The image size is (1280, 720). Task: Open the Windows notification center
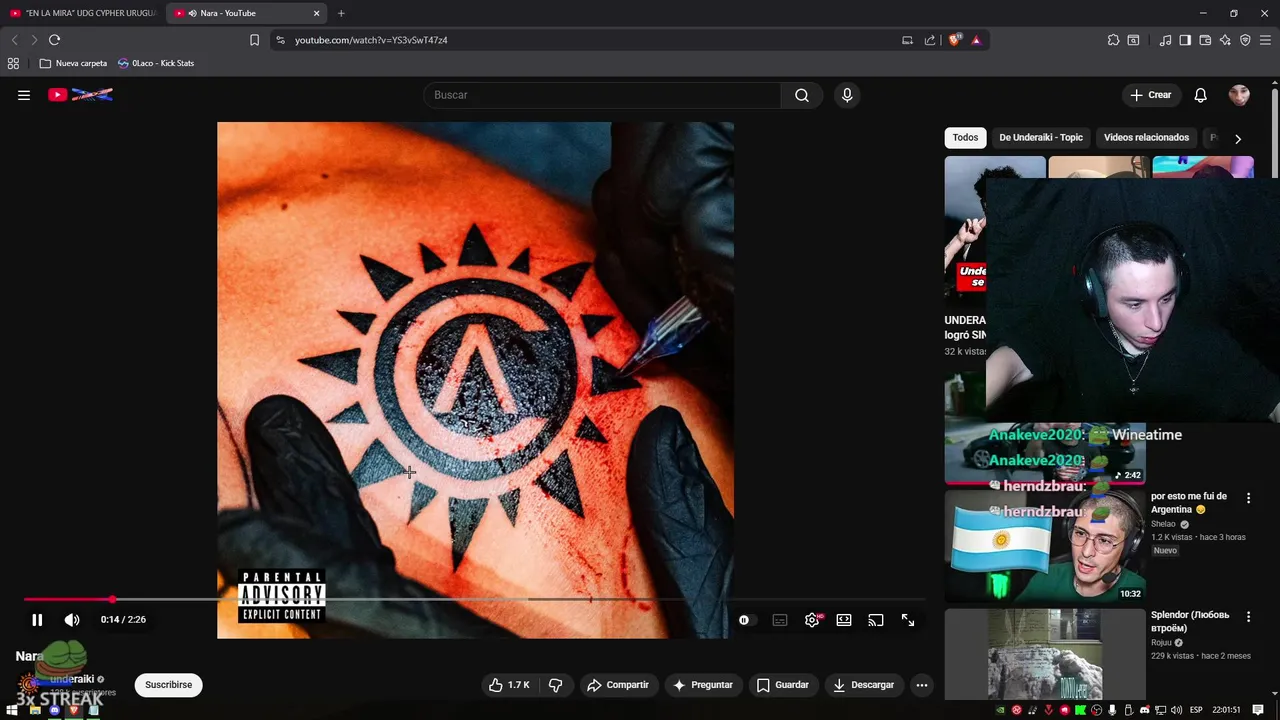[x=1258, y=710]
